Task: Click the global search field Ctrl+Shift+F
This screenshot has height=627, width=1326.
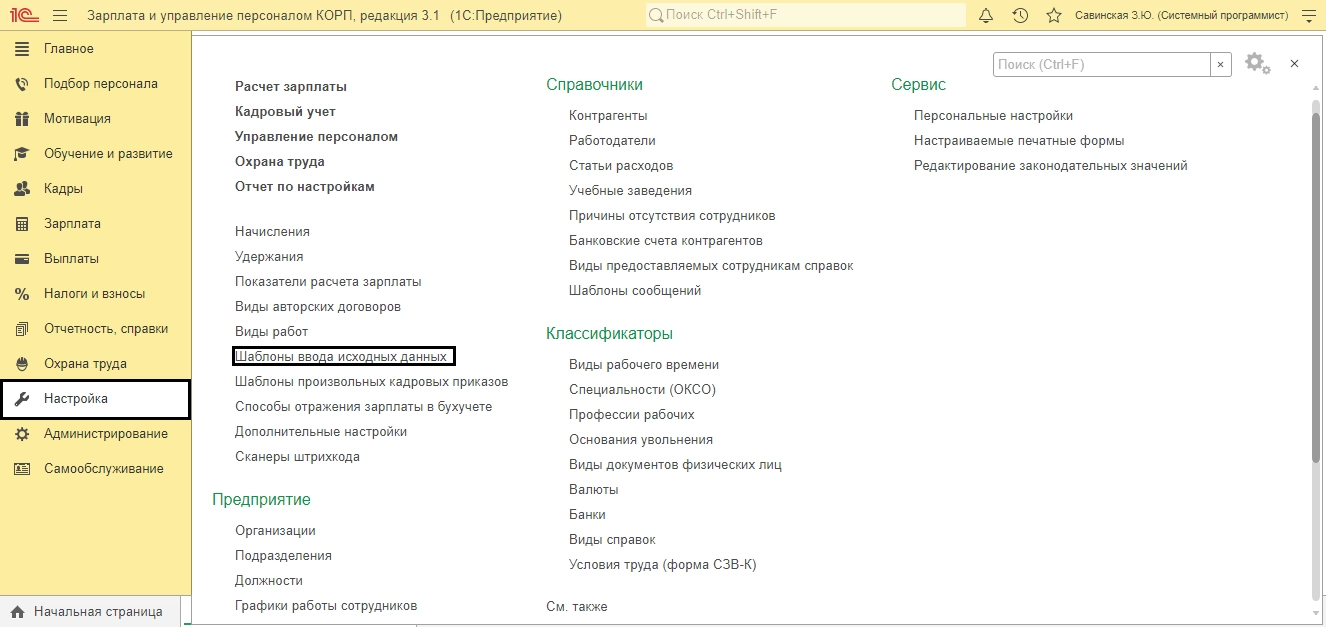Action: pyautogui.click(x=805, y=16)
